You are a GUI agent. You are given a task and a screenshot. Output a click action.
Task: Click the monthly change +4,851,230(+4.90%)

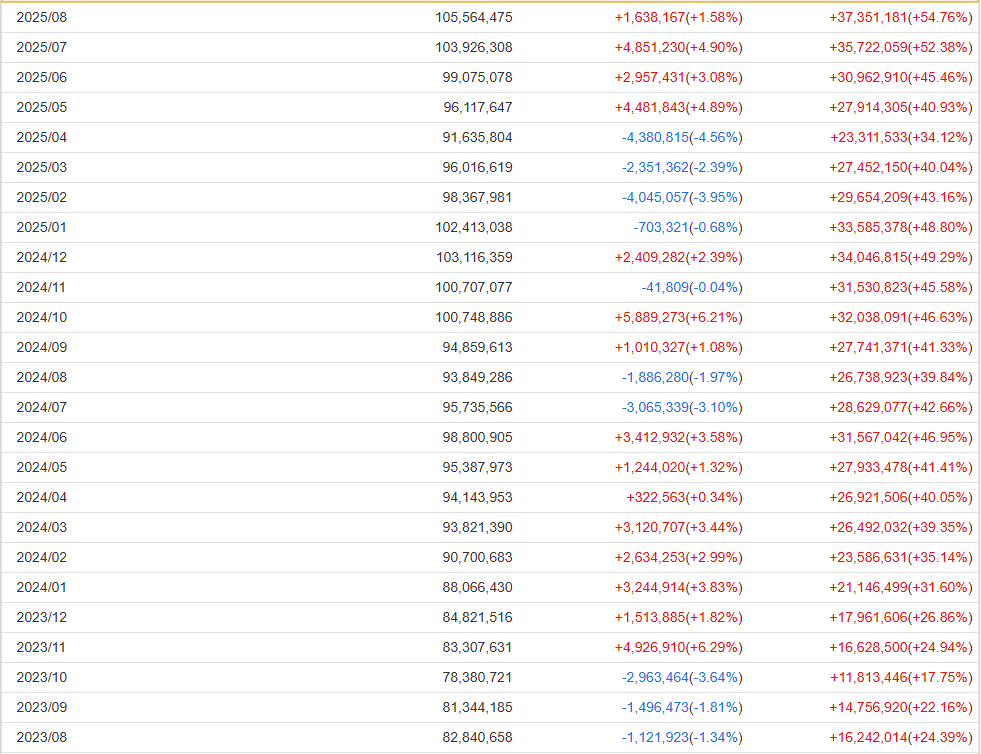click(x=678, y=48)
